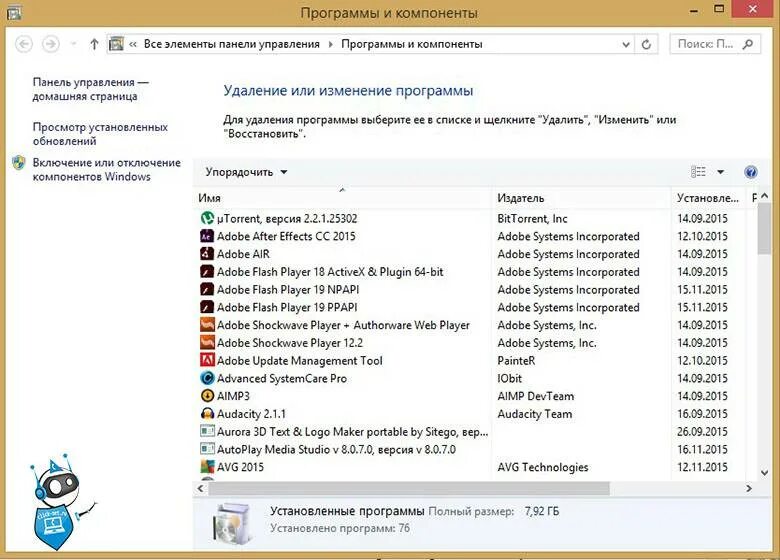The width and height of the screenshot is (780, 560).
Task: Select publisher AVG Technologies cell
Action: 543,467
